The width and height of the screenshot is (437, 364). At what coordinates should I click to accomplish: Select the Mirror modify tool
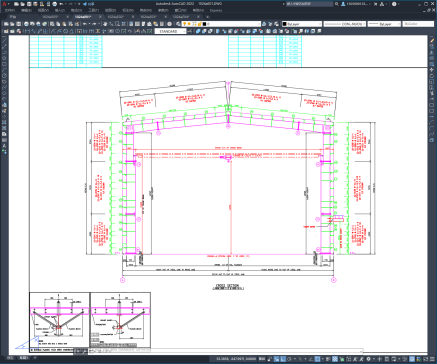(x=432, y=52)
